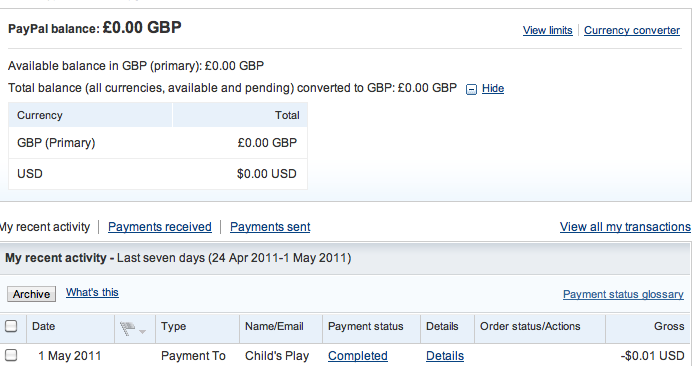Switch to Payments received tab

pyautogui.click(x=160, y=227)
